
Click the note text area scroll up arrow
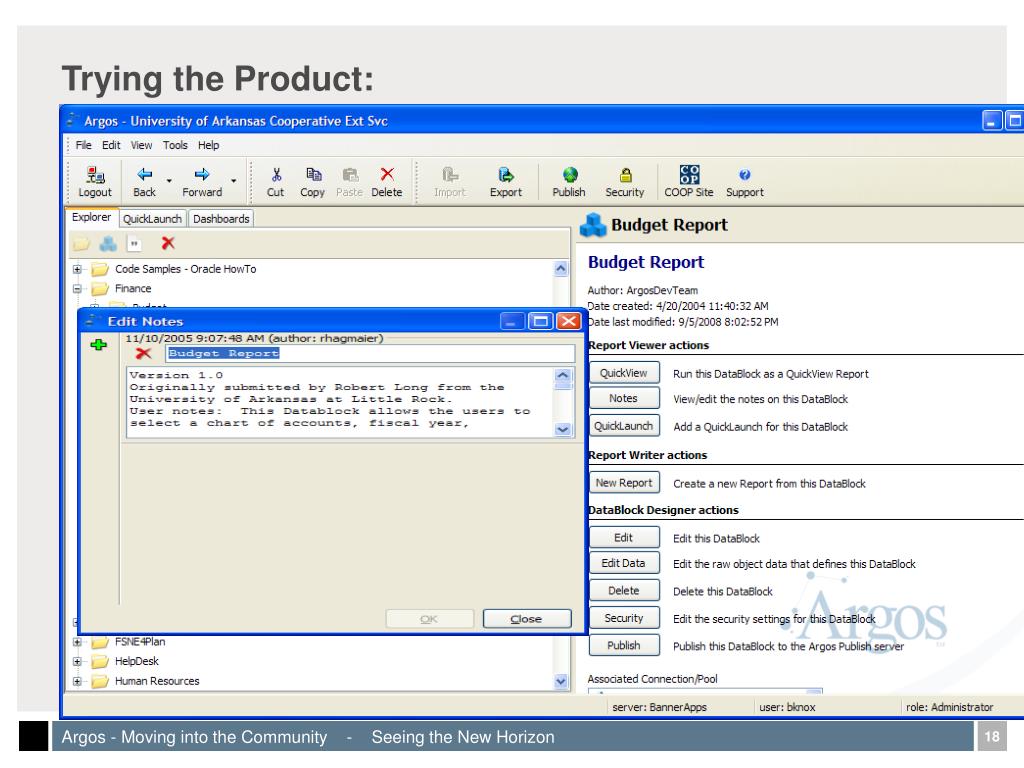tap(563, 376)
